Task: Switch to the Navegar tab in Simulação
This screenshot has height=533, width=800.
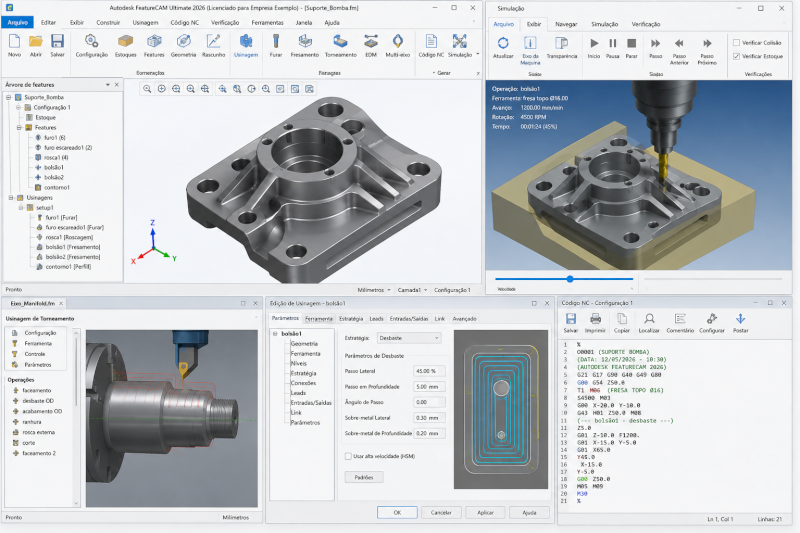Action: [x=566, y=24]
